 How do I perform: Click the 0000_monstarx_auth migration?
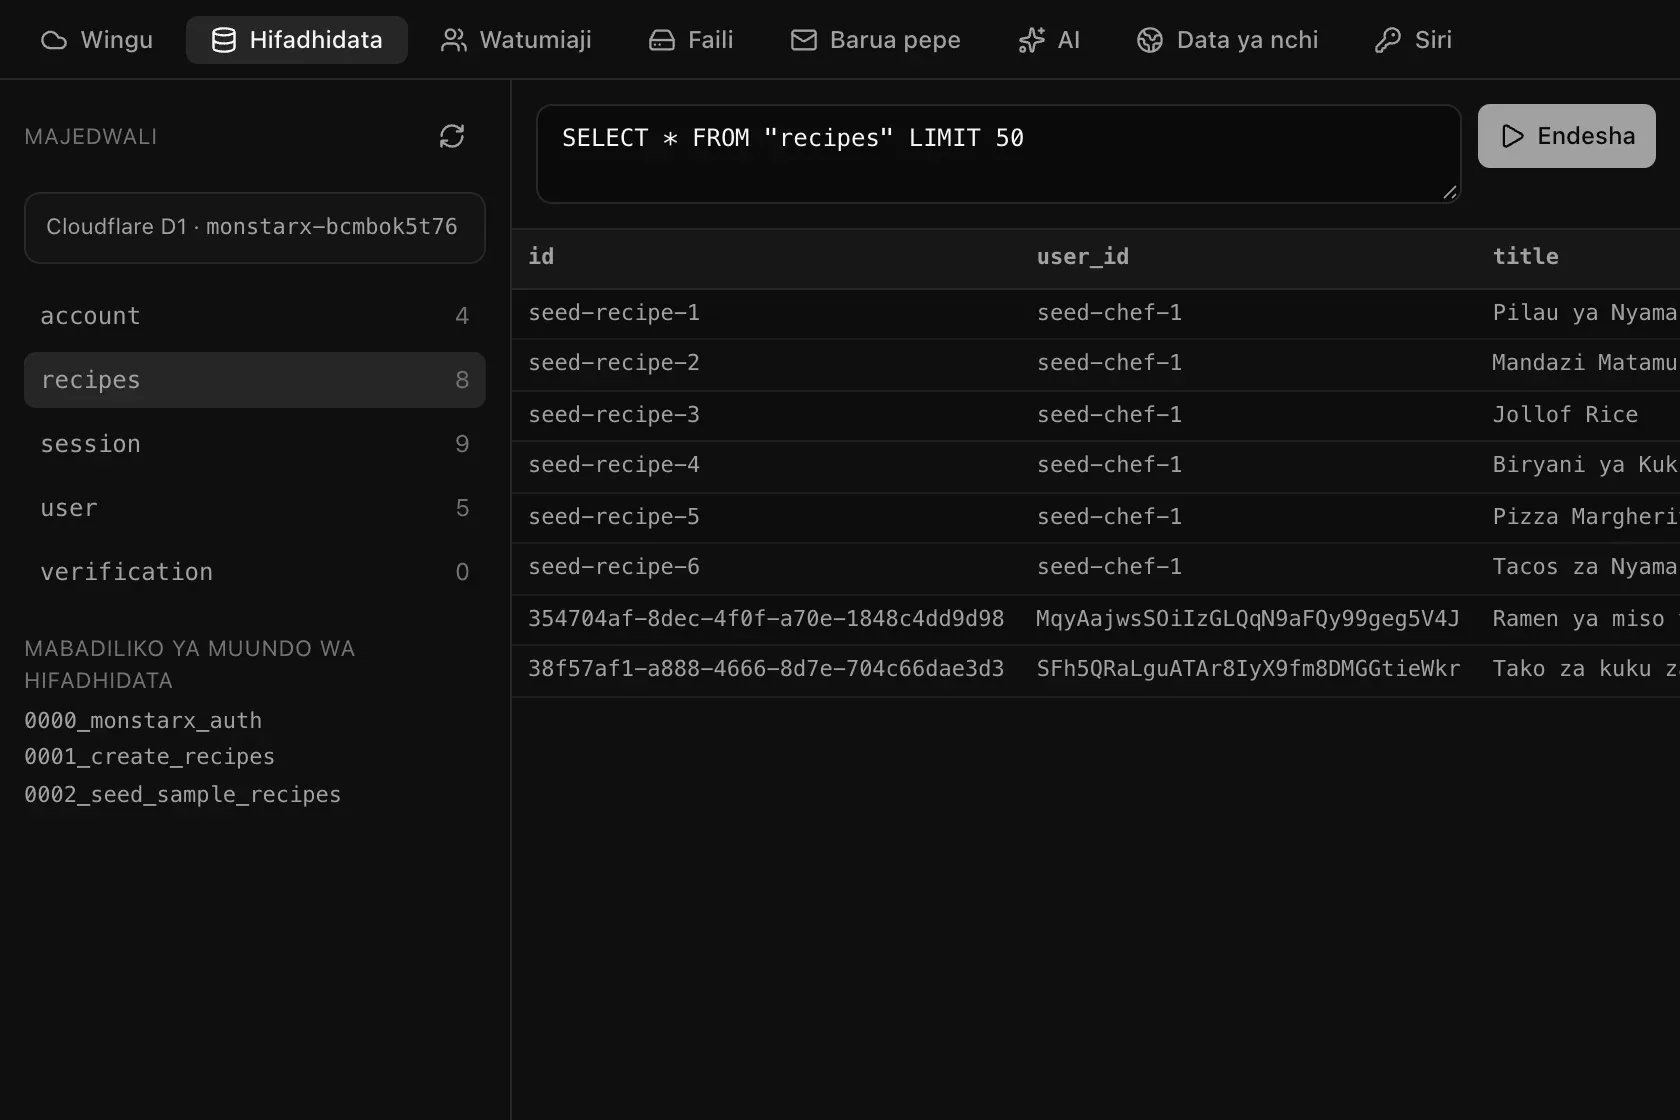(143, 721)
